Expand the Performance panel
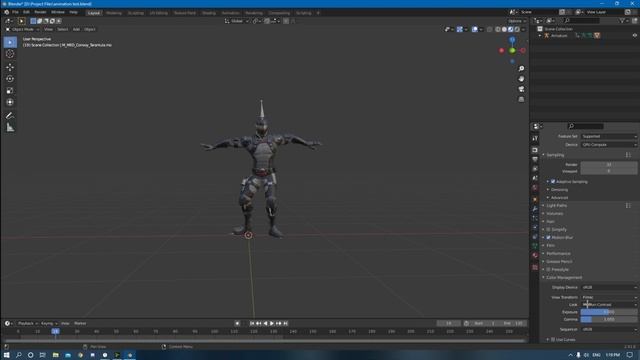This screenshot has width=640, height=360. pos(557,253)
